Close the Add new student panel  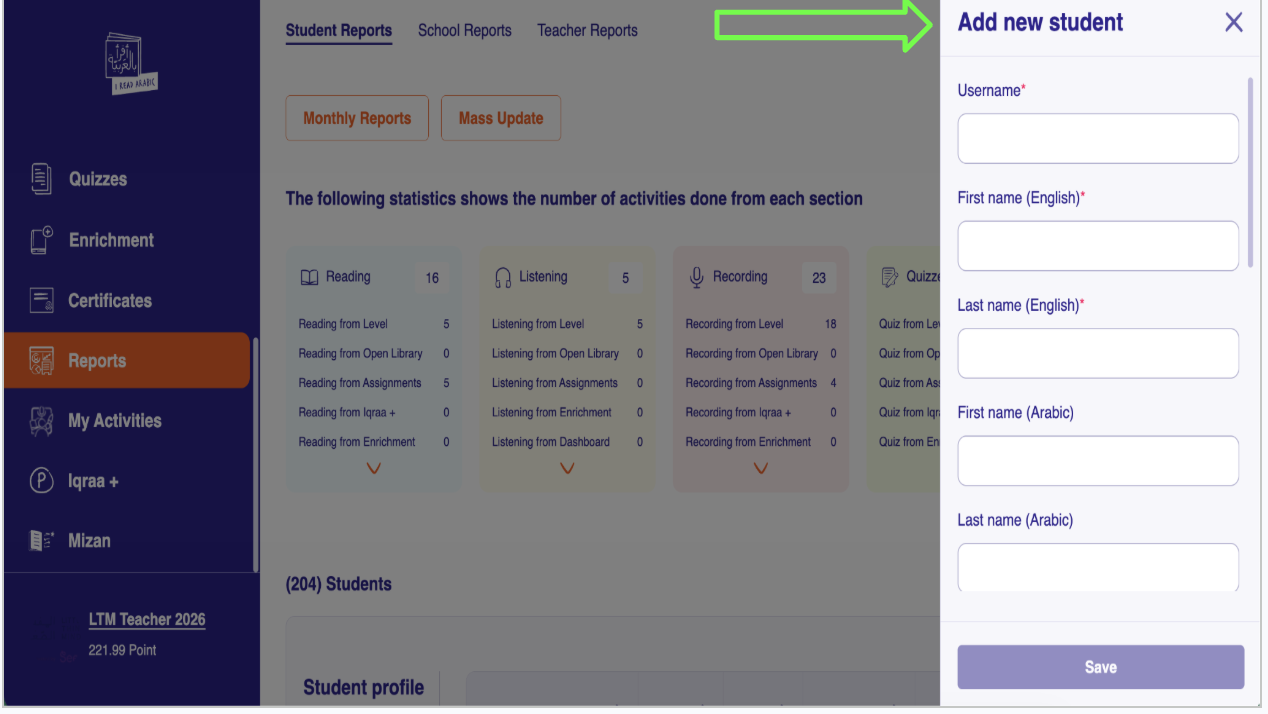point(1233,23)
